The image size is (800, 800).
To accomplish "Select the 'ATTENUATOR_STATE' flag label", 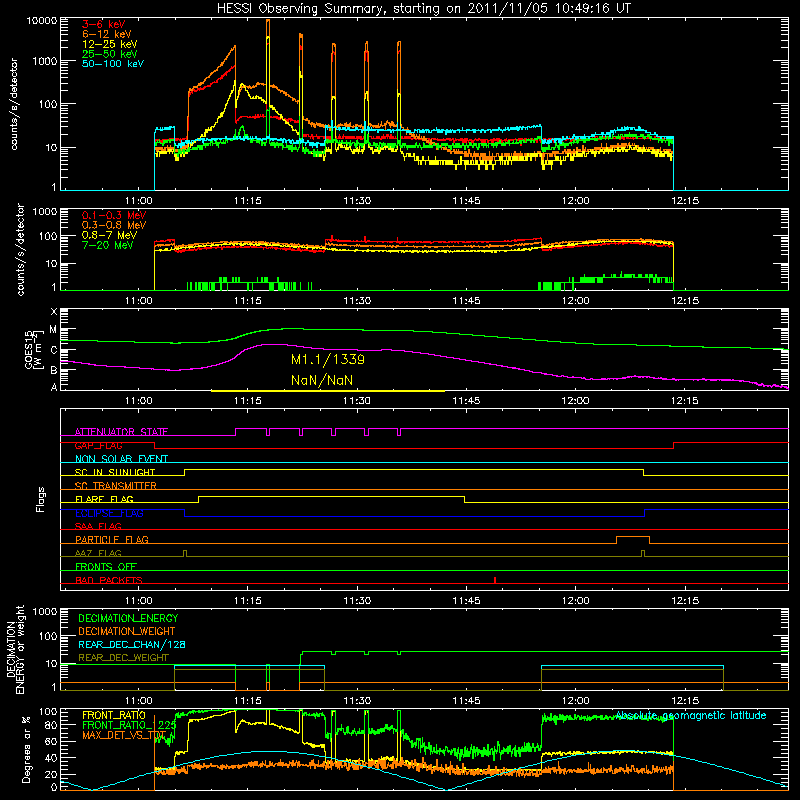I will point(121,432).
